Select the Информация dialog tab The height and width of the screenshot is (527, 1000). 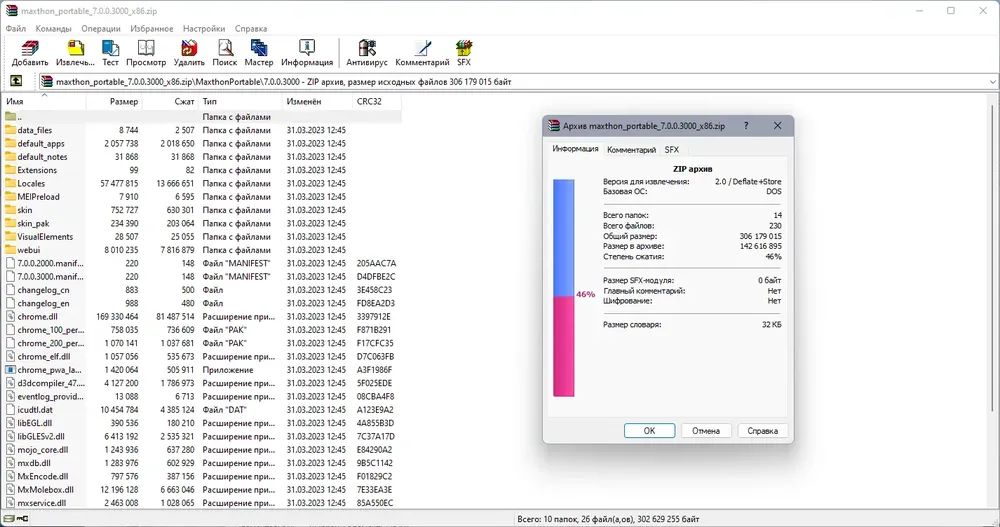point(575,149)
